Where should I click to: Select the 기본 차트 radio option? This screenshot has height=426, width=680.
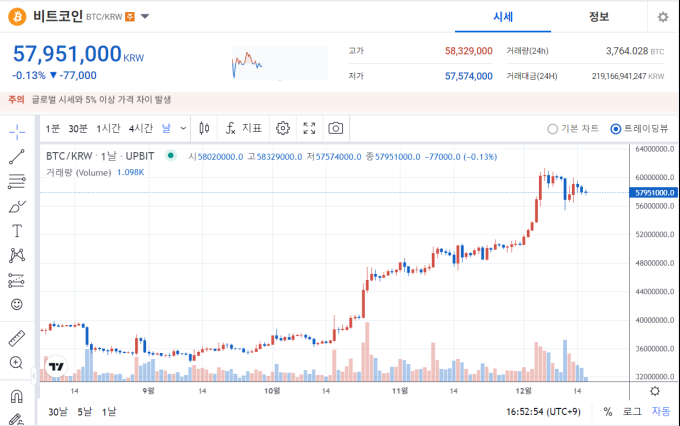[573, 129]
